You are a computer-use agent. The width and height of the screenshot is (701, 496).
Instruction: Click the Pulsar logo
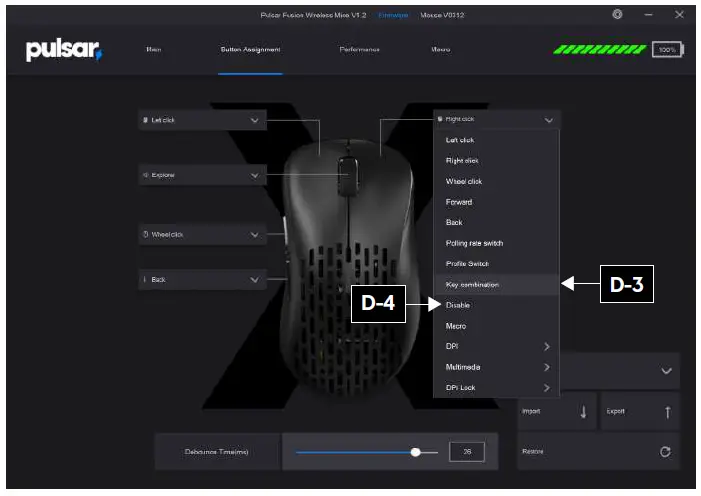point(64,50)
